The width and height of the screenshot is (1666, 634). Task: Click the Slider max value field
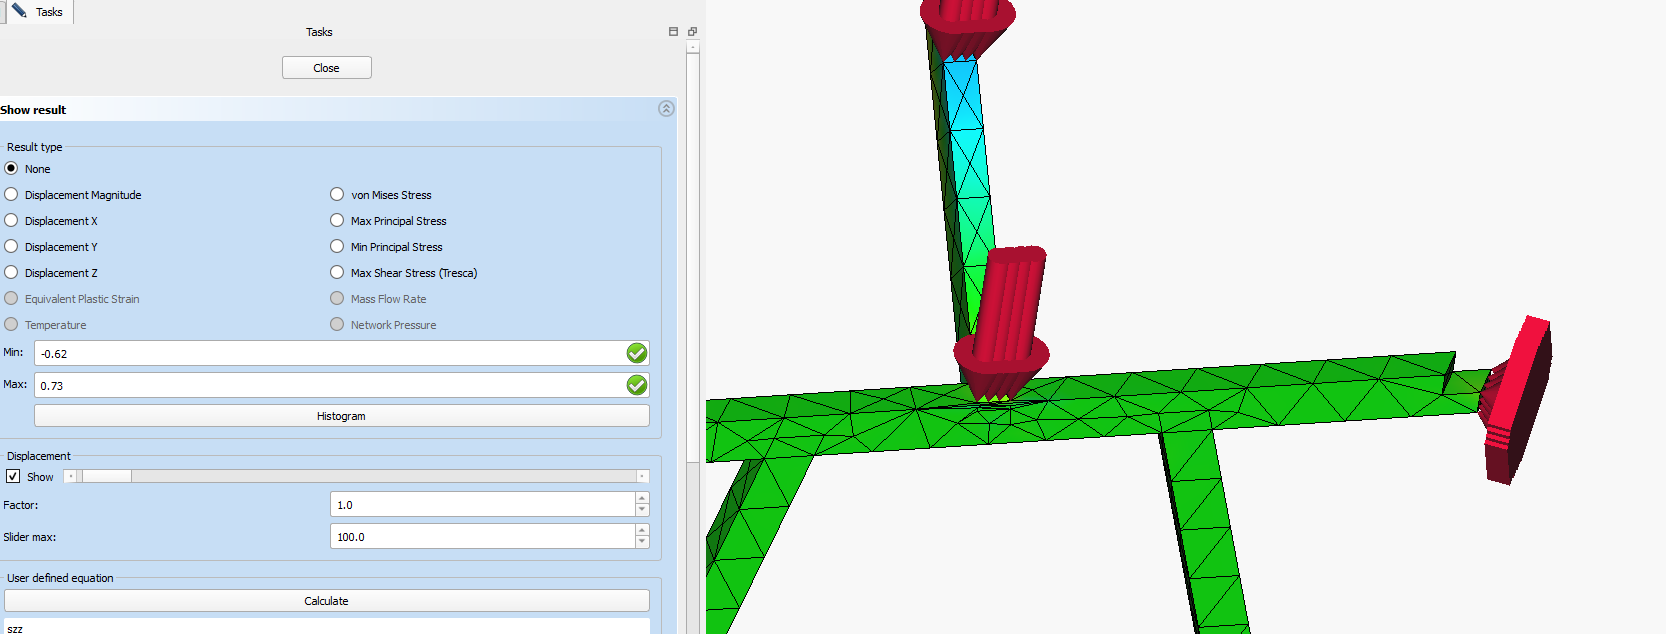coord(483,537)
